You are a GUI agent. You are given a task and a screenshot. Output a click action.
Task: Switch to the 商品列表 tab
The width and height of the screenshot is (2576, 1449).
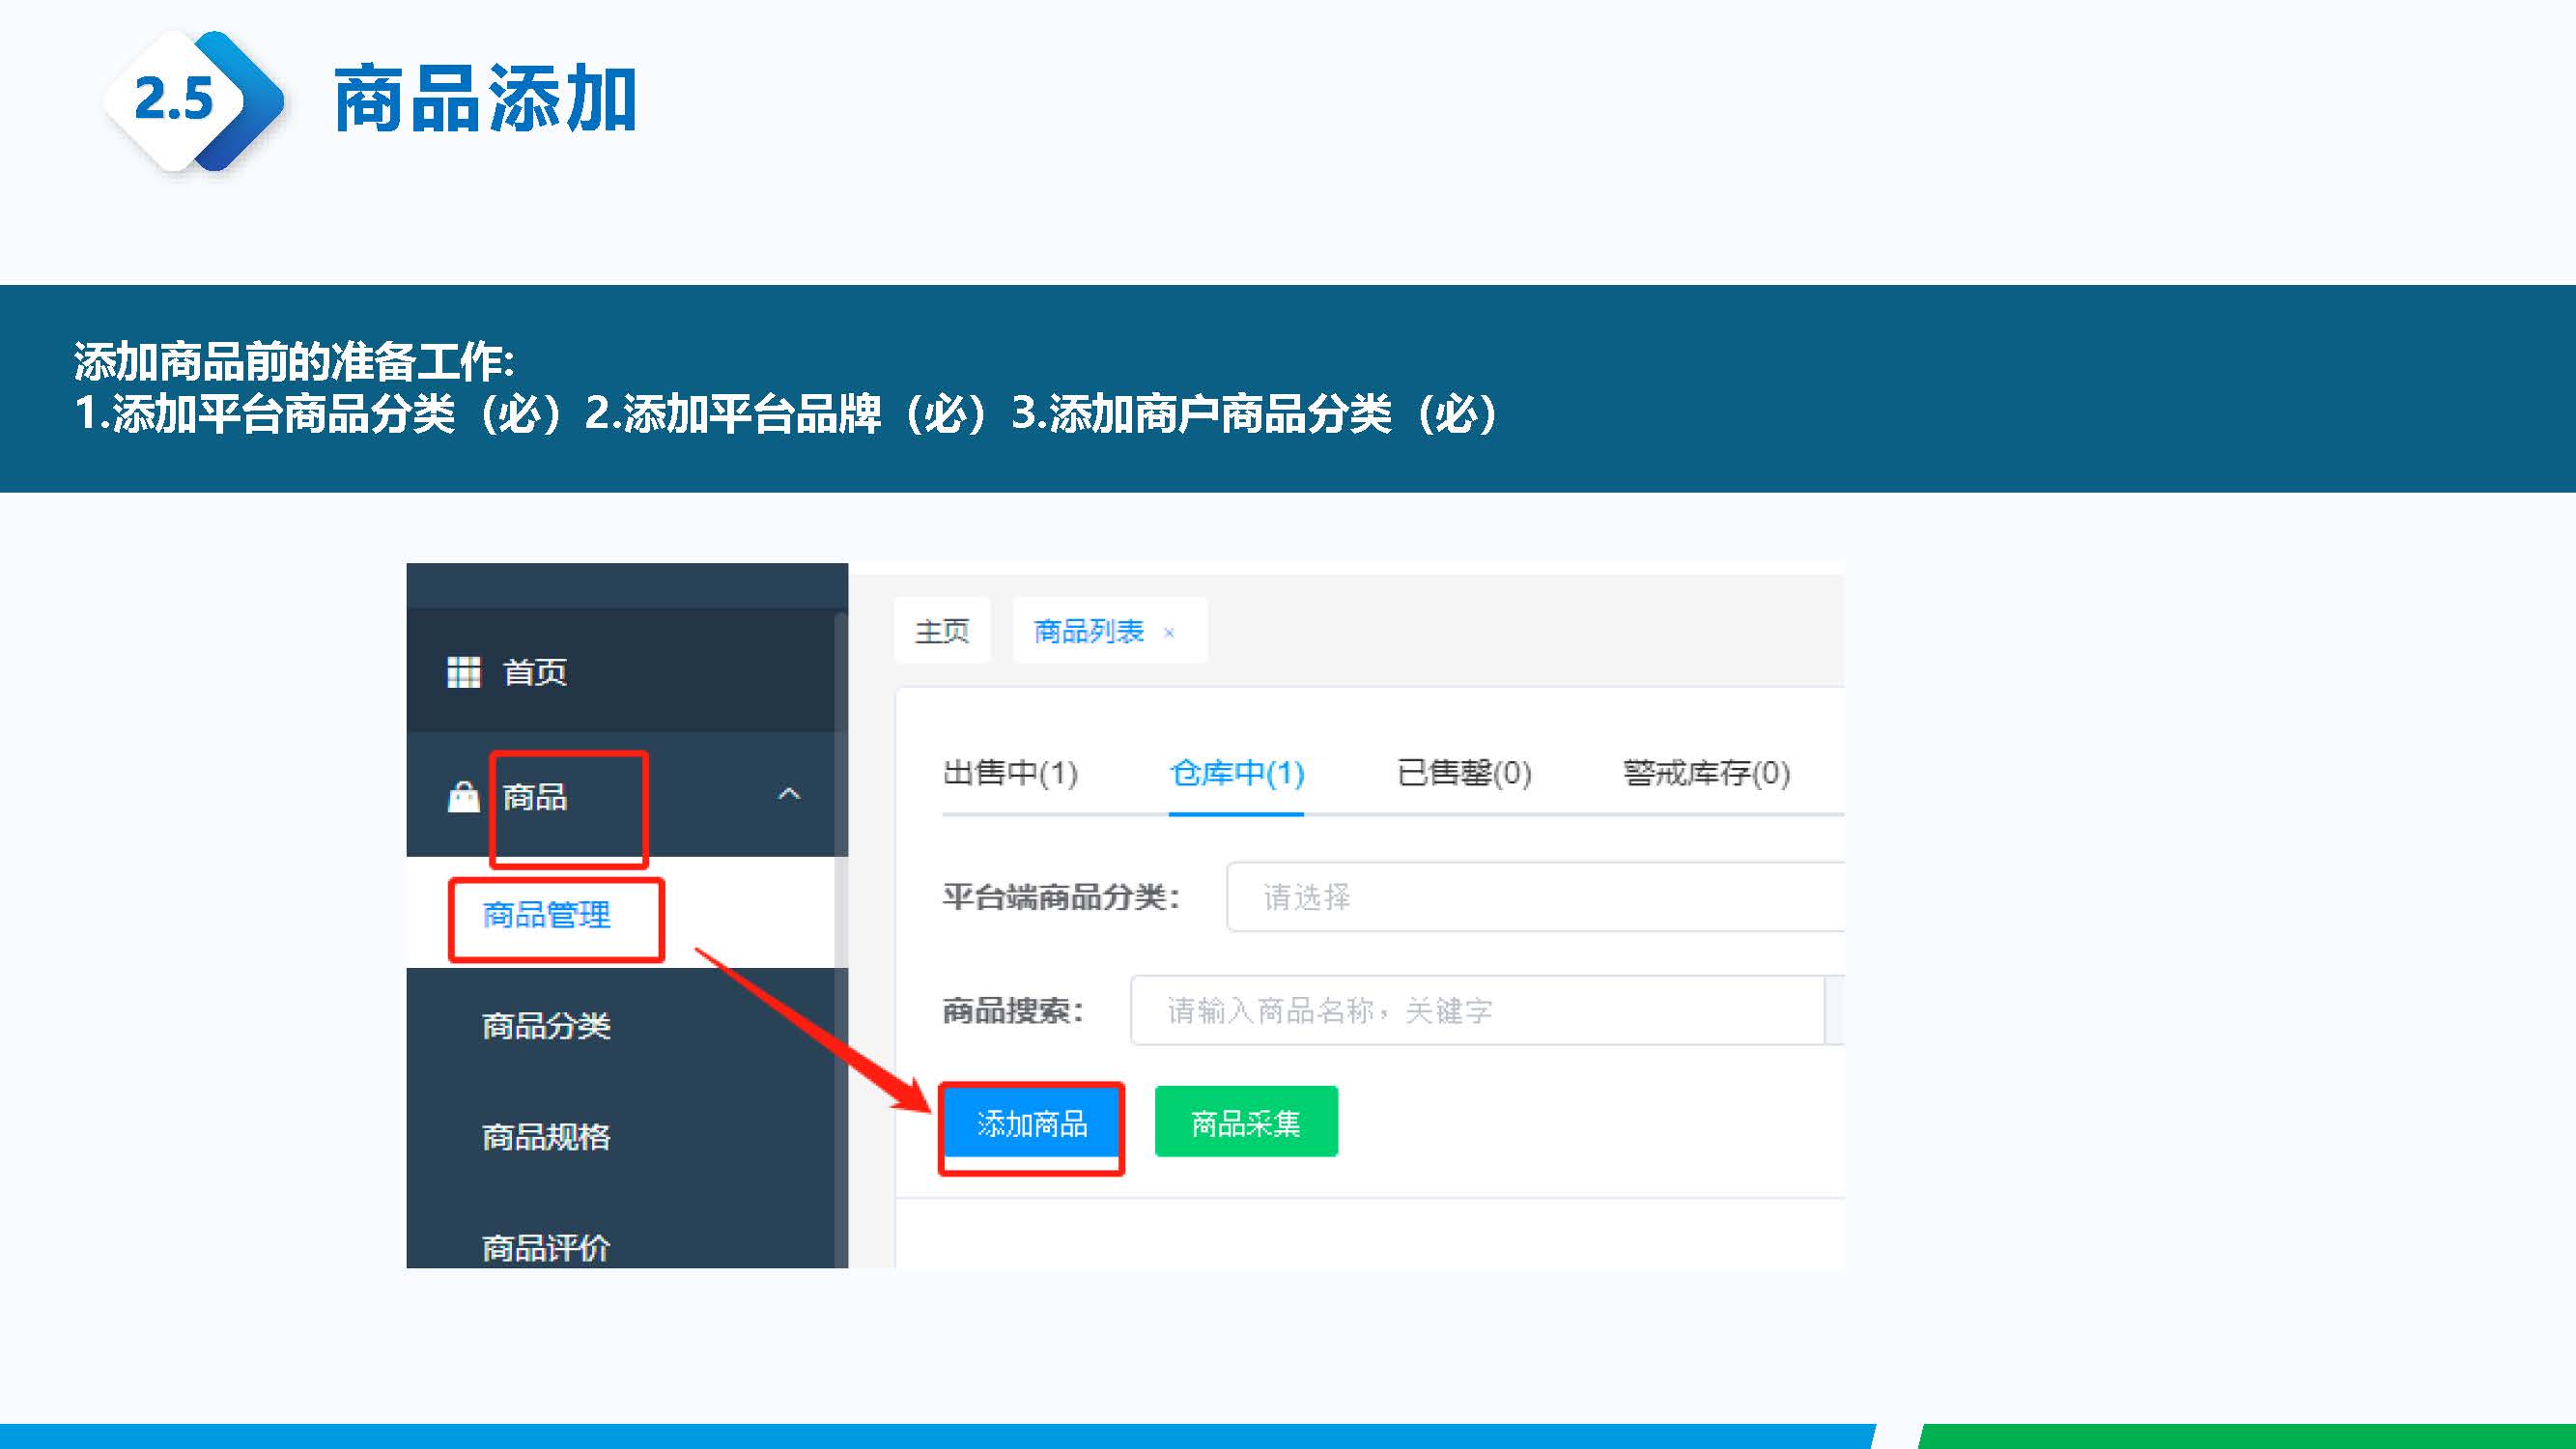tap(1088, 631)
